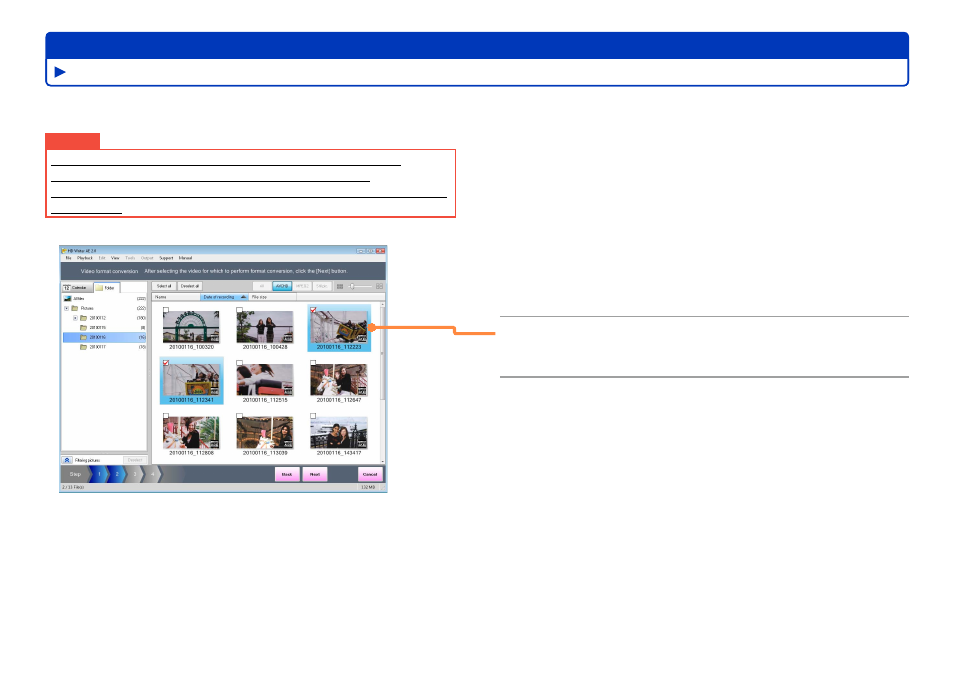Adjust the thumbnail size slider

click(352, 286)
